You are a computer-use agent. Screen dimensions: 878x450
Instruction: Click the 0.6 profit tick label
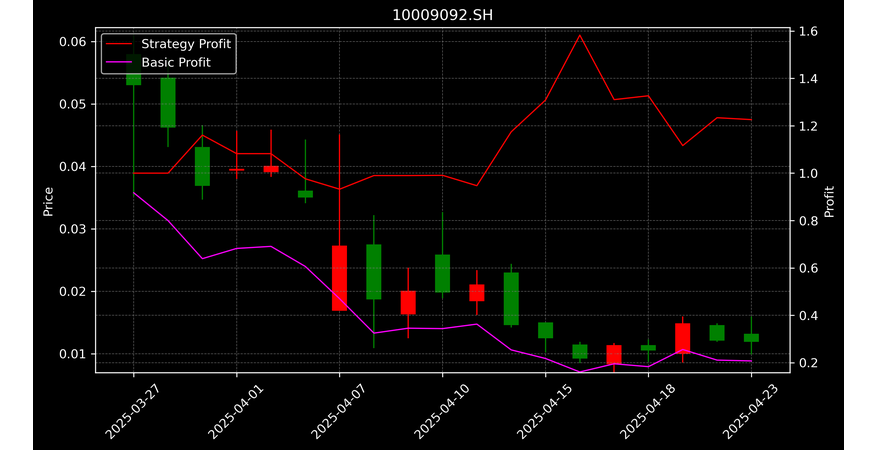pyautogui.click(x=808, y=269)
